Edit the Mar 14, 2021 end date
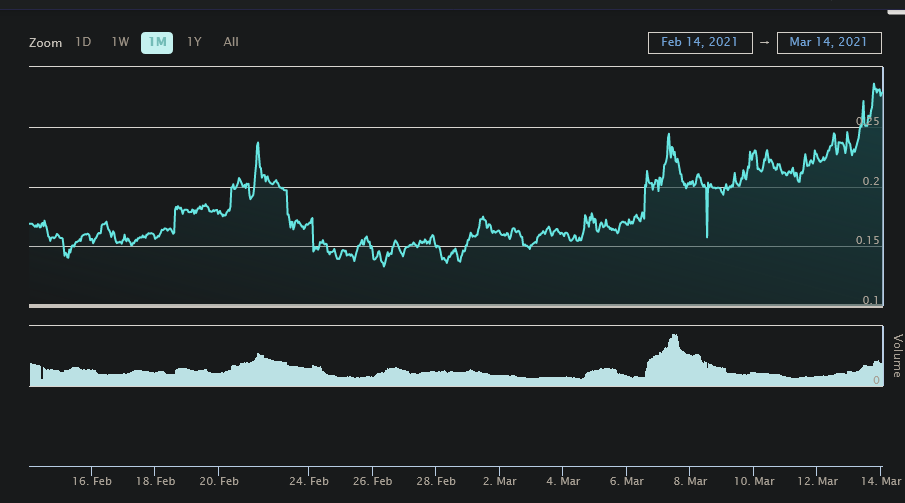 [x=829, y=42]
